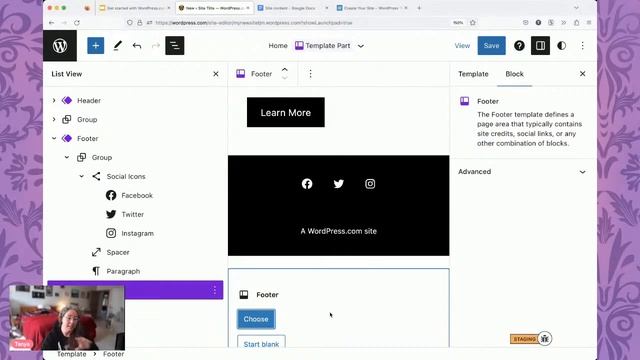
Task: Click Template in the bottom breadcrumb
Action: click(x=71, y=354)
